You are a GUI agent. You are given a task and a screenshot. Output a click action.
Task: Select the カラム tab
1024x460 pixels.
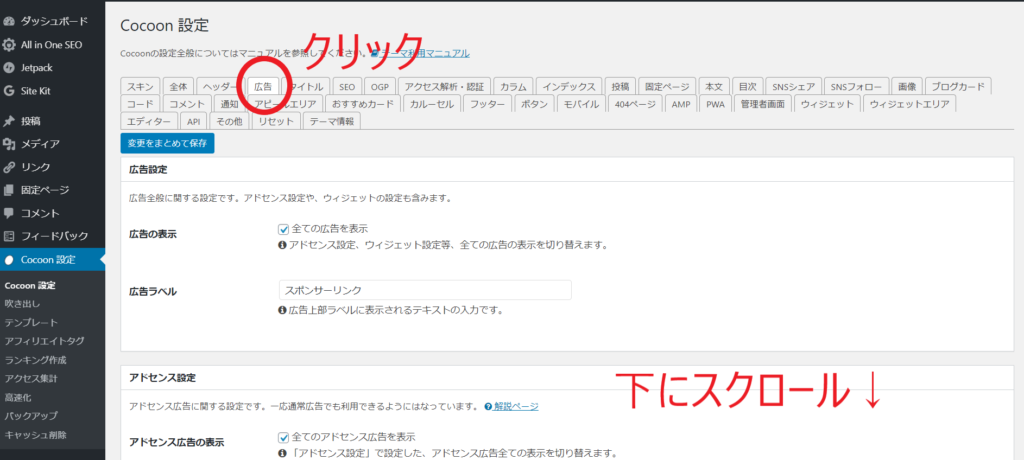(x=513, y=87)
